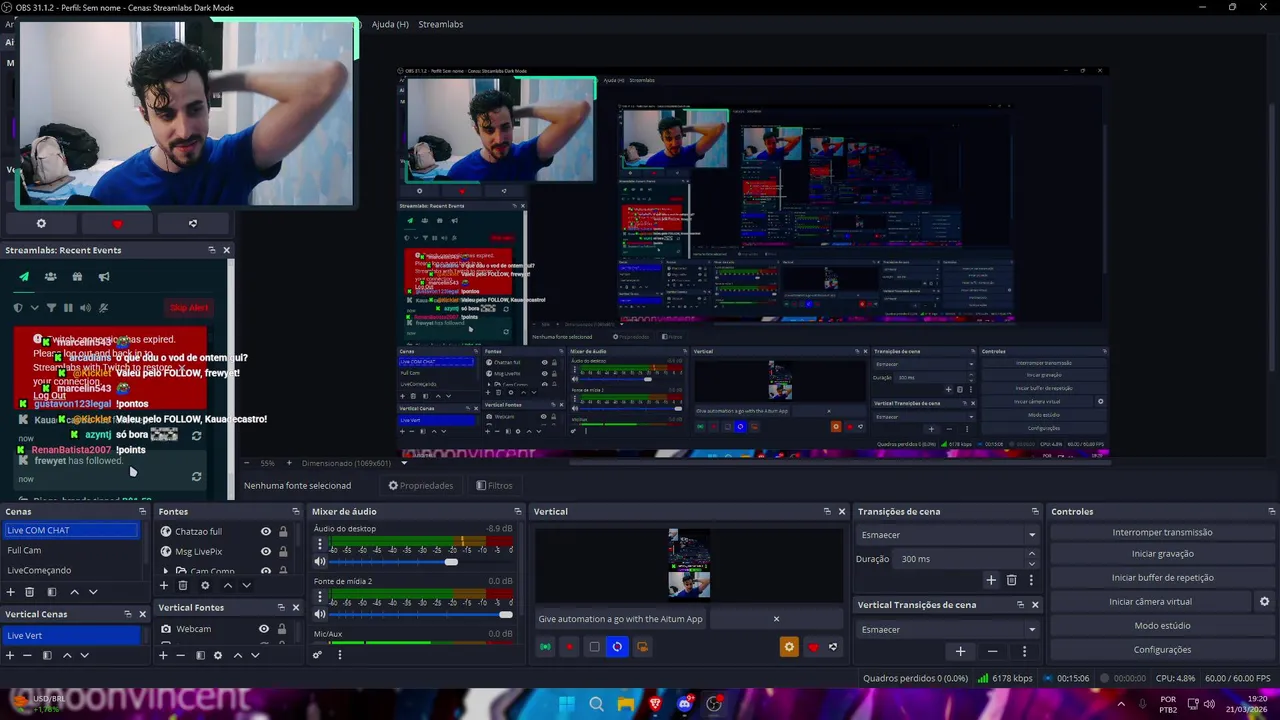Screen dimensions: 1280x720
Task: Delete the selected scene with trash icon in Cenas
Action: pos(29,592)
